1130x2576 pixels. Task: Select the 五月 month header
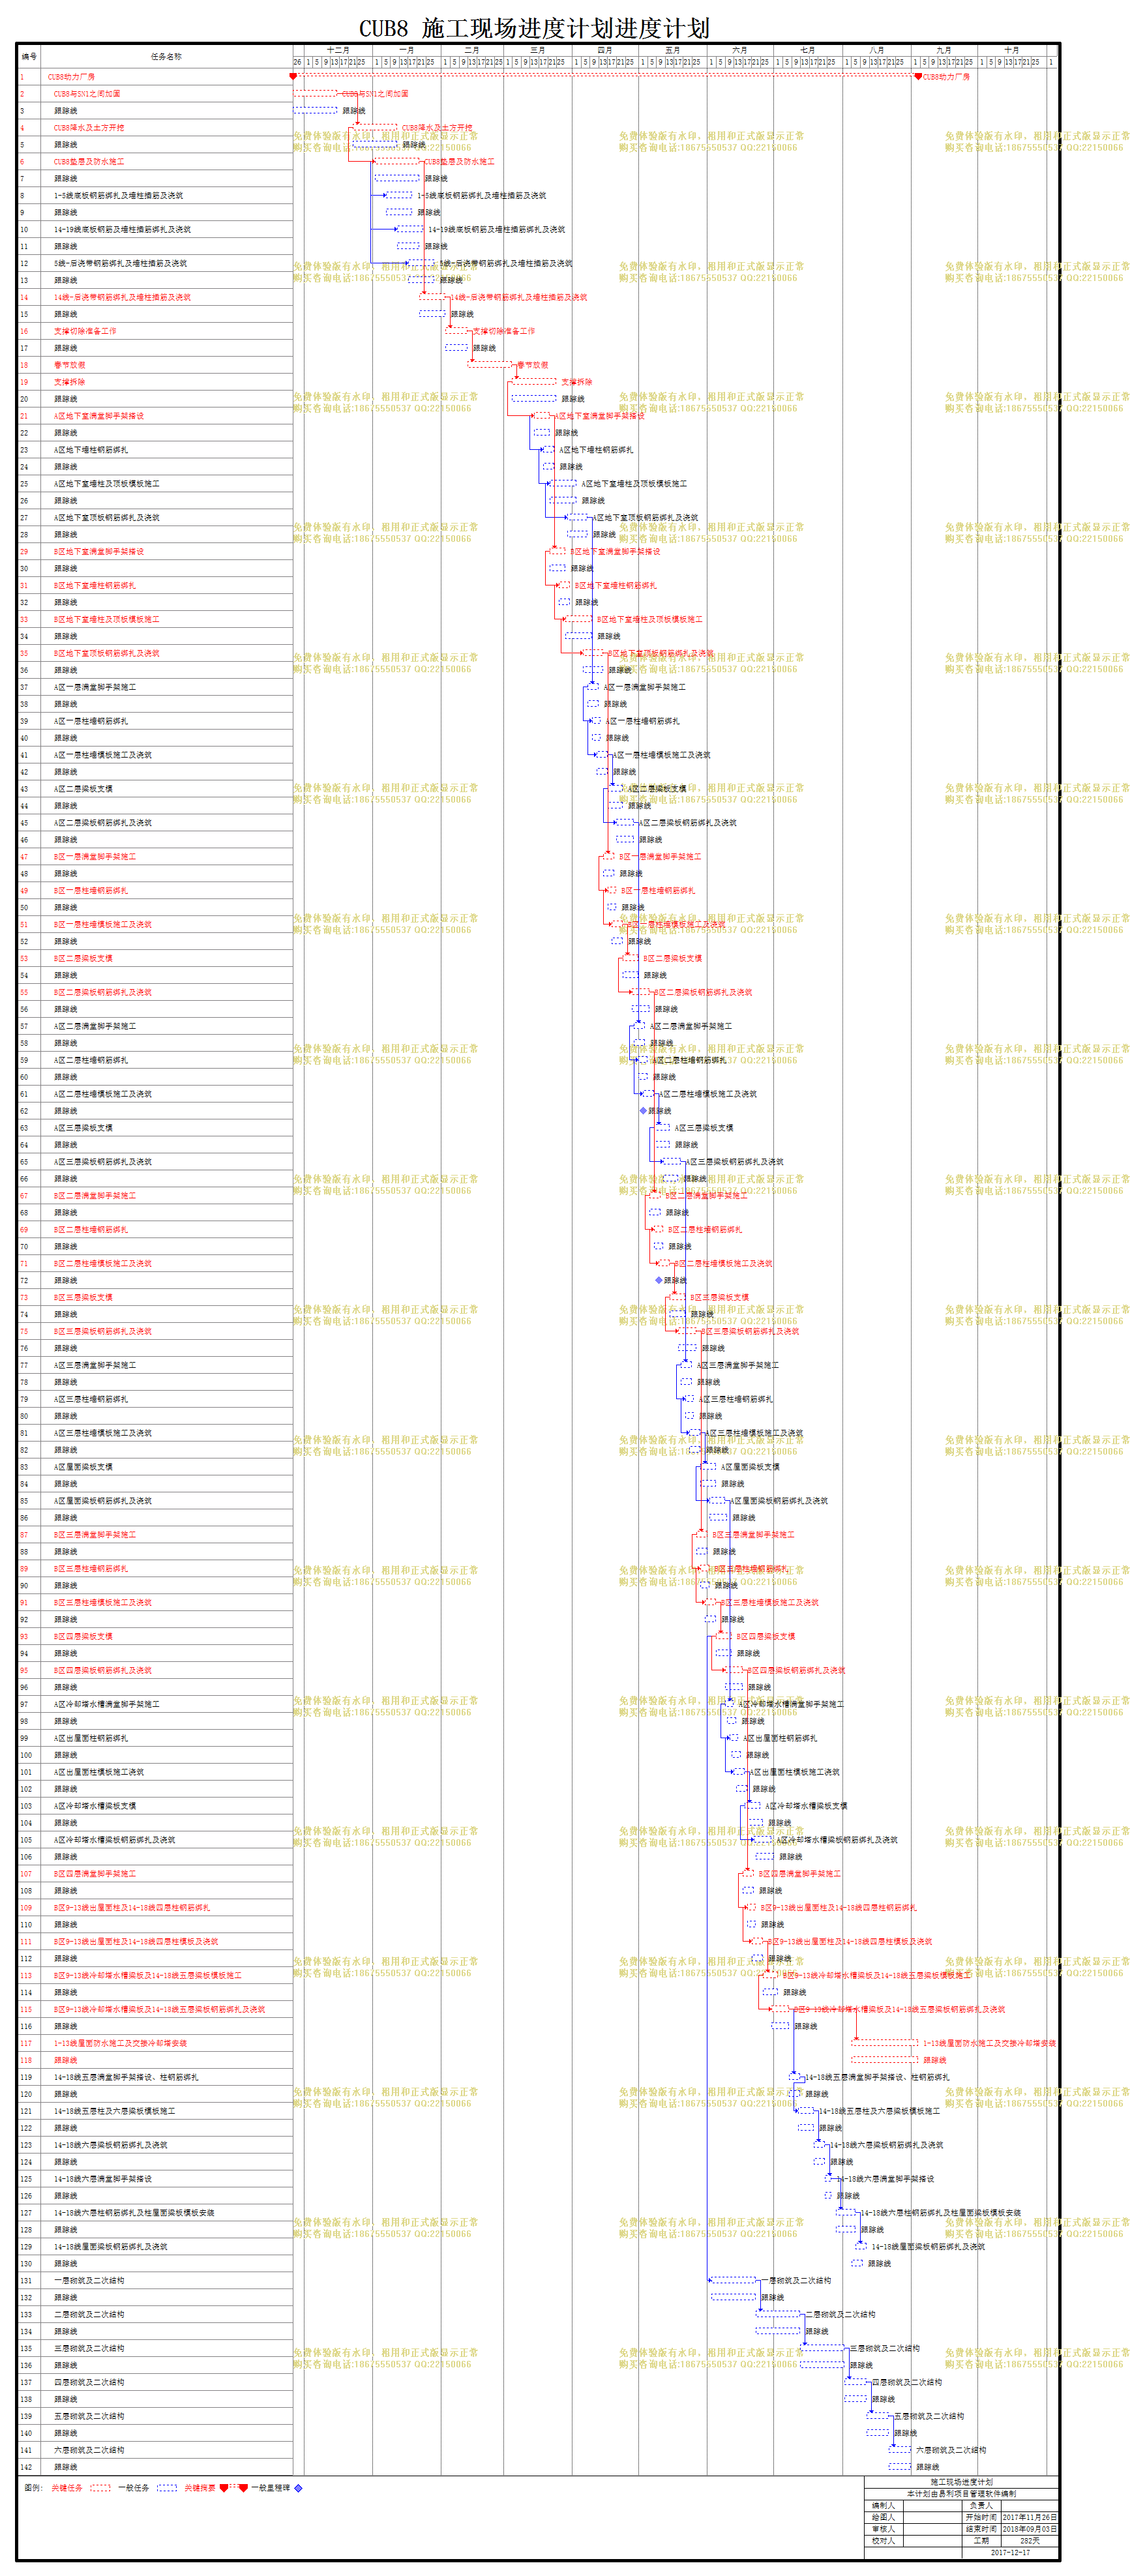(x=672, y=50)
